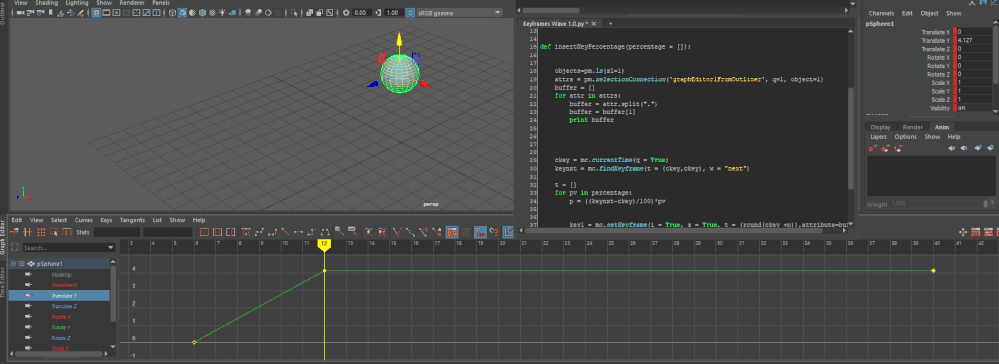This screenshot has height=364, width=999.
Task: Click the key at frame 40
Action: click(x=933, y=271)
